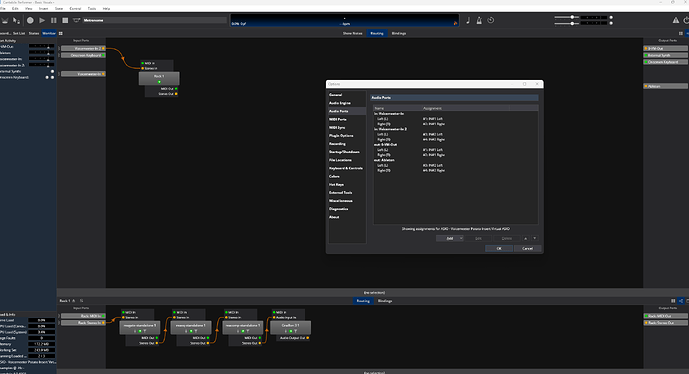The image size is (689, 374).
Task: Toggle the run LED on the reagate plugin
Action: click(x=140, y=331)
